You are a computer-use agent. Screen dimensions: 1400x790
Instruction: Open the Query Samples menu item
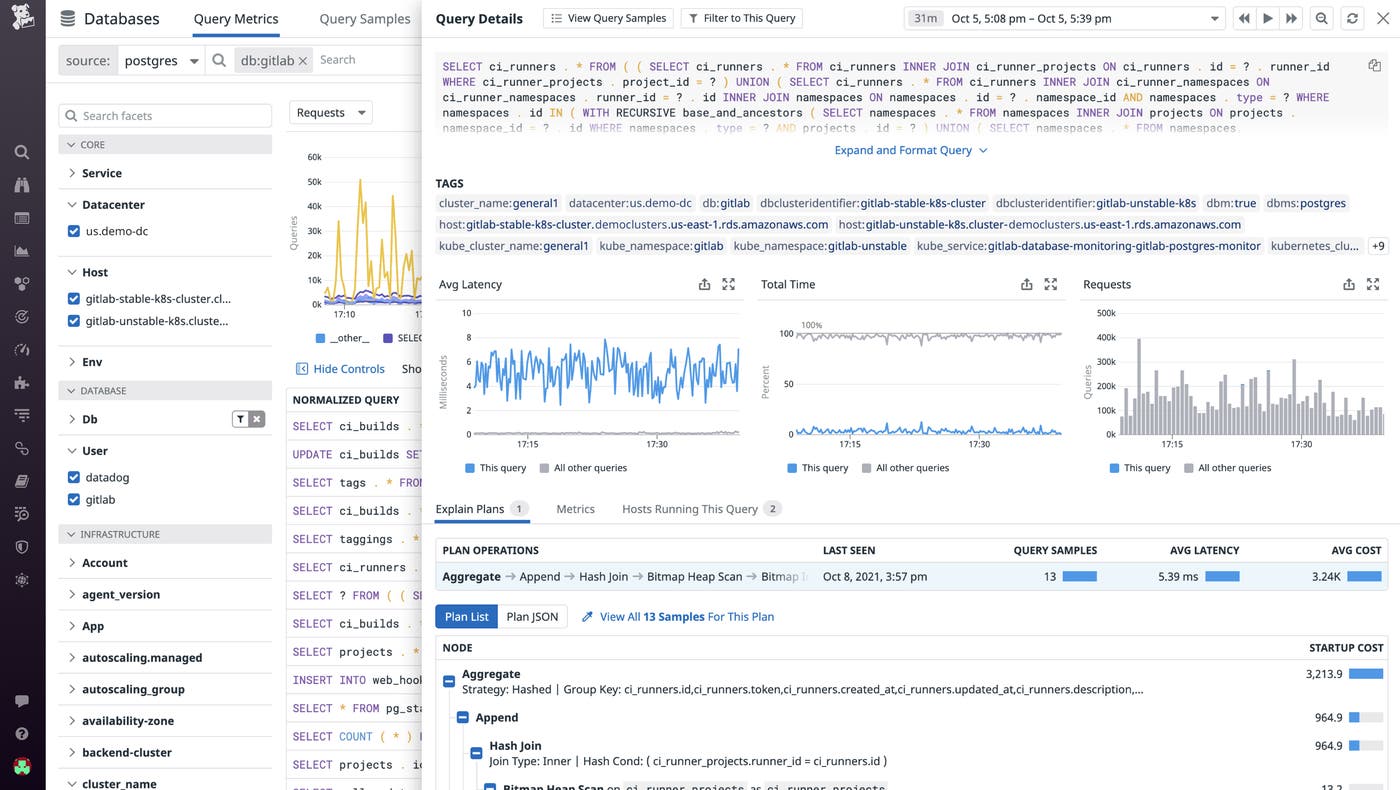(364, 18)
